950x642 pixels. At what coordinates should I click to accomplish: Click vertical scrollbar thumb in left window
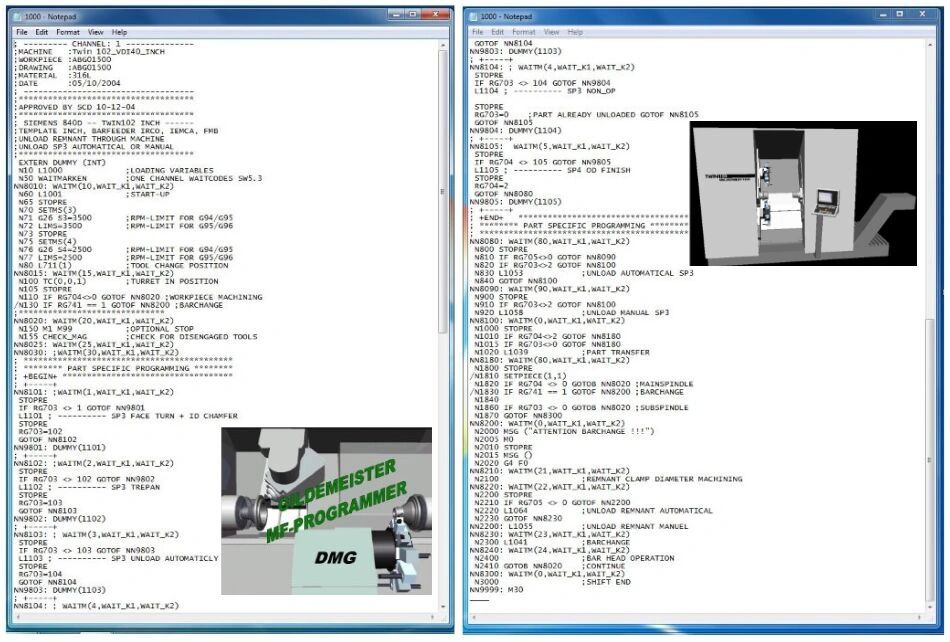(x=443, y=191)
